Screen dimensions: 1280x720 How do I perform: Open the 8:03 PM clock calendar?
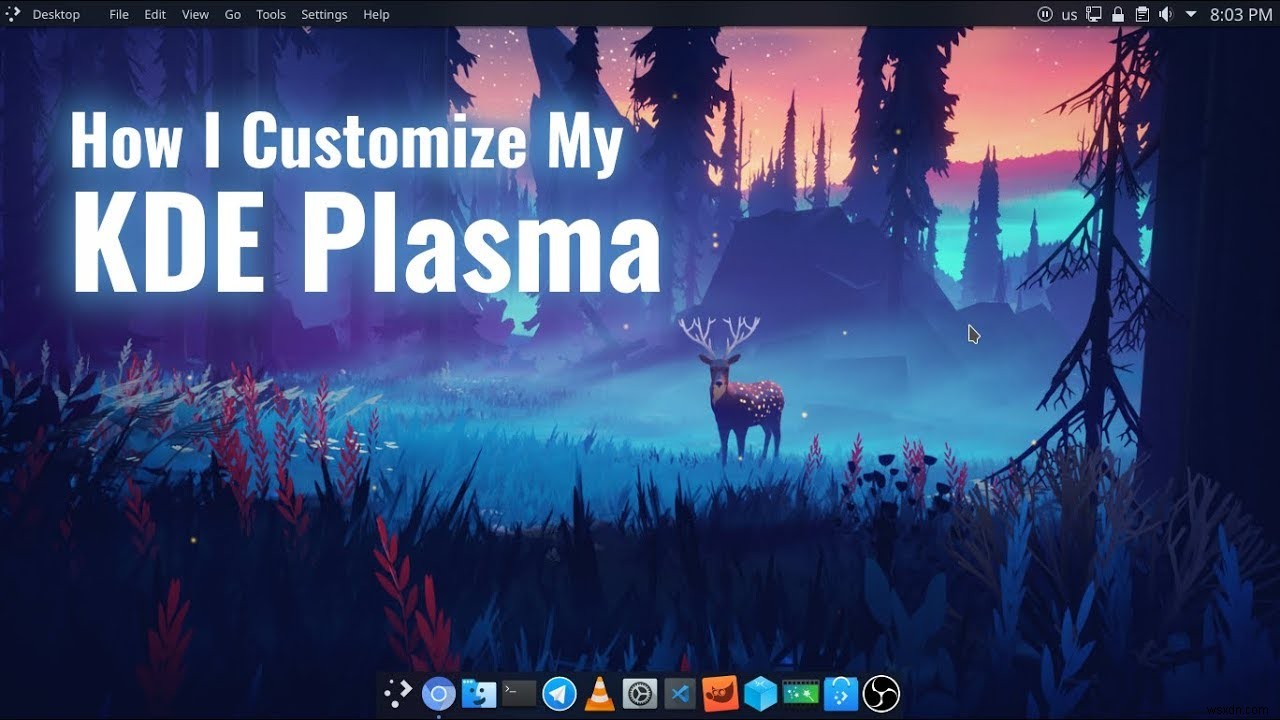tap(1240, 14)
